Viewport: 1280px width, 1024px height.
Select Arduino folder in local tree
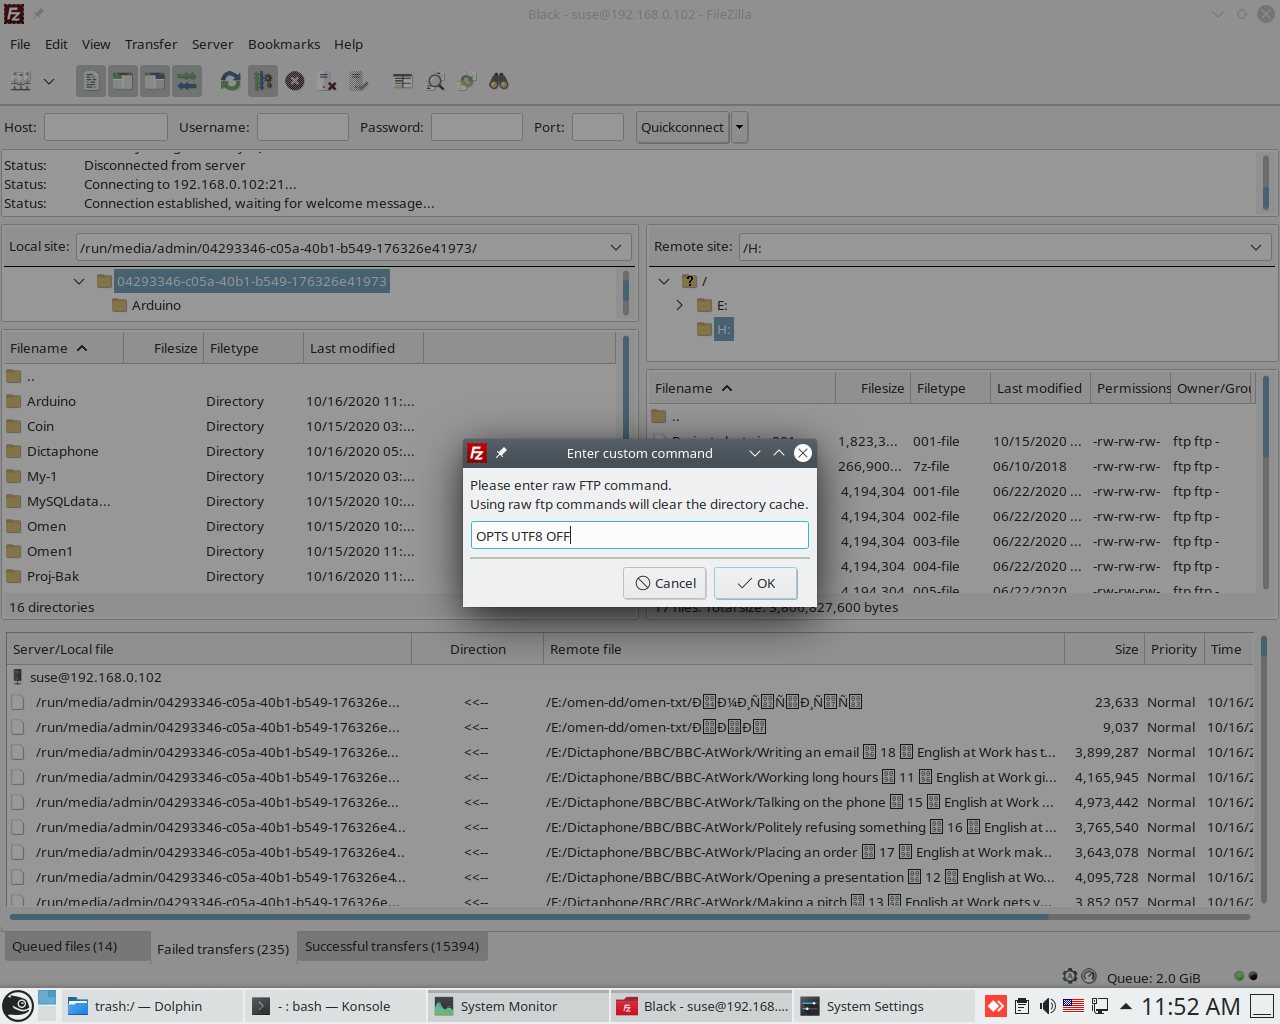coord(156,305)
